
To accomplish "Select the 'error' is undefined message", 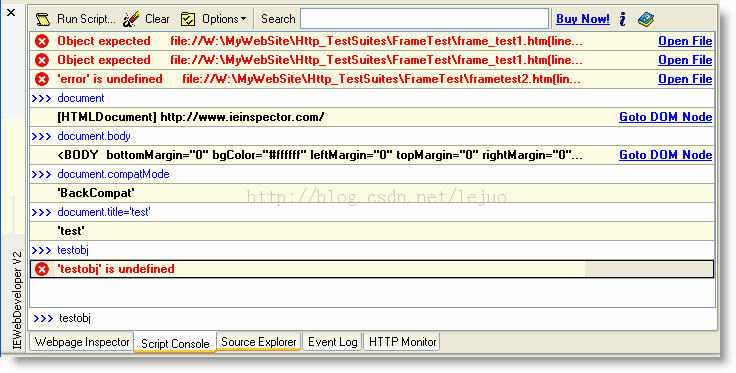I will click(110, 79).
